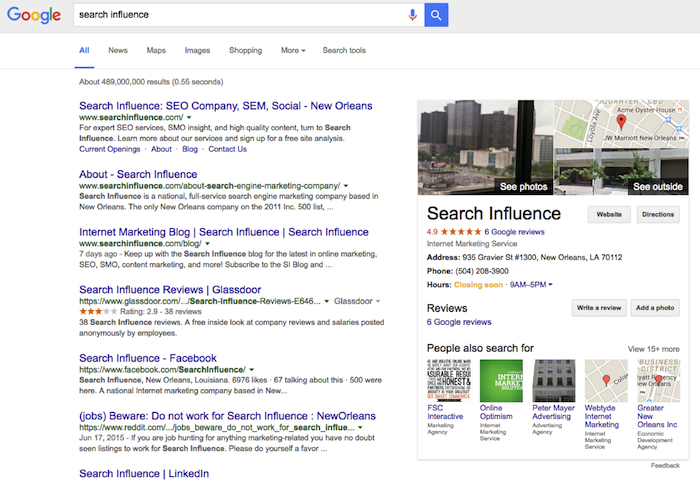Click the View 15+ more link

pos(653,349)
